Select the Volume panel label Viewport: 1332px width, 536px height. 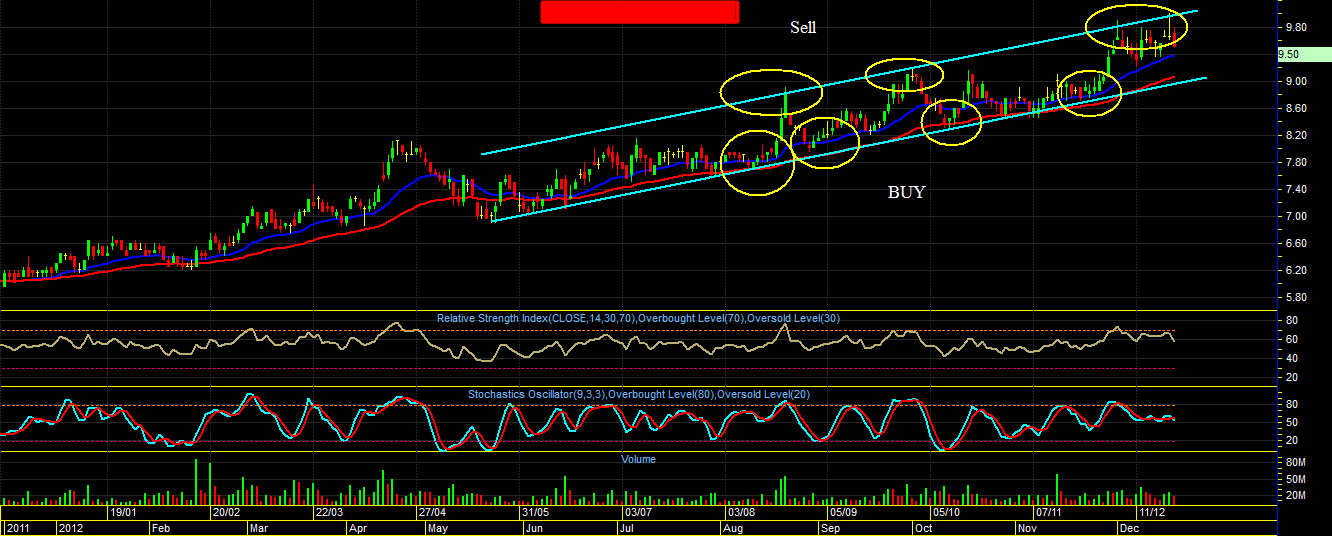[639, 459]
